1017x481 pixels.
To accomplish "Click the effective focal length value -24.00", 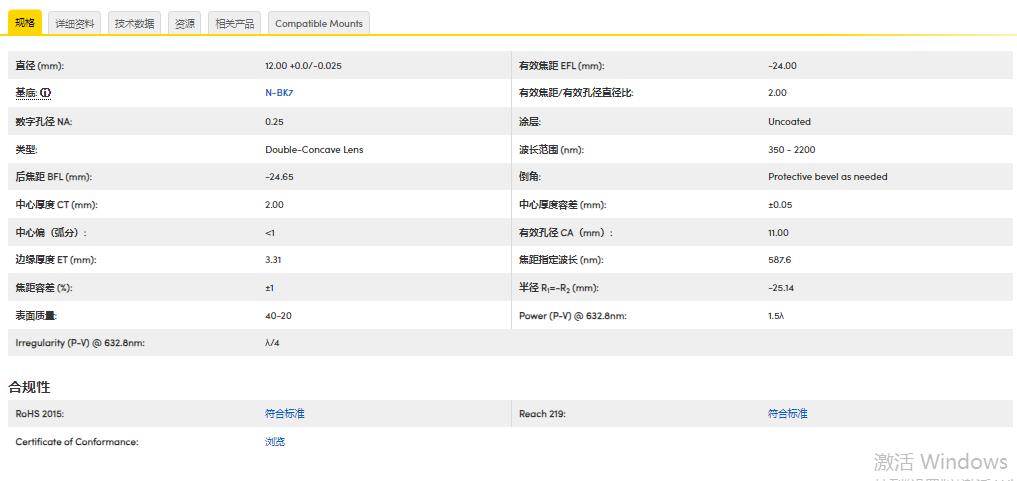I will click(x=782, y=66).
